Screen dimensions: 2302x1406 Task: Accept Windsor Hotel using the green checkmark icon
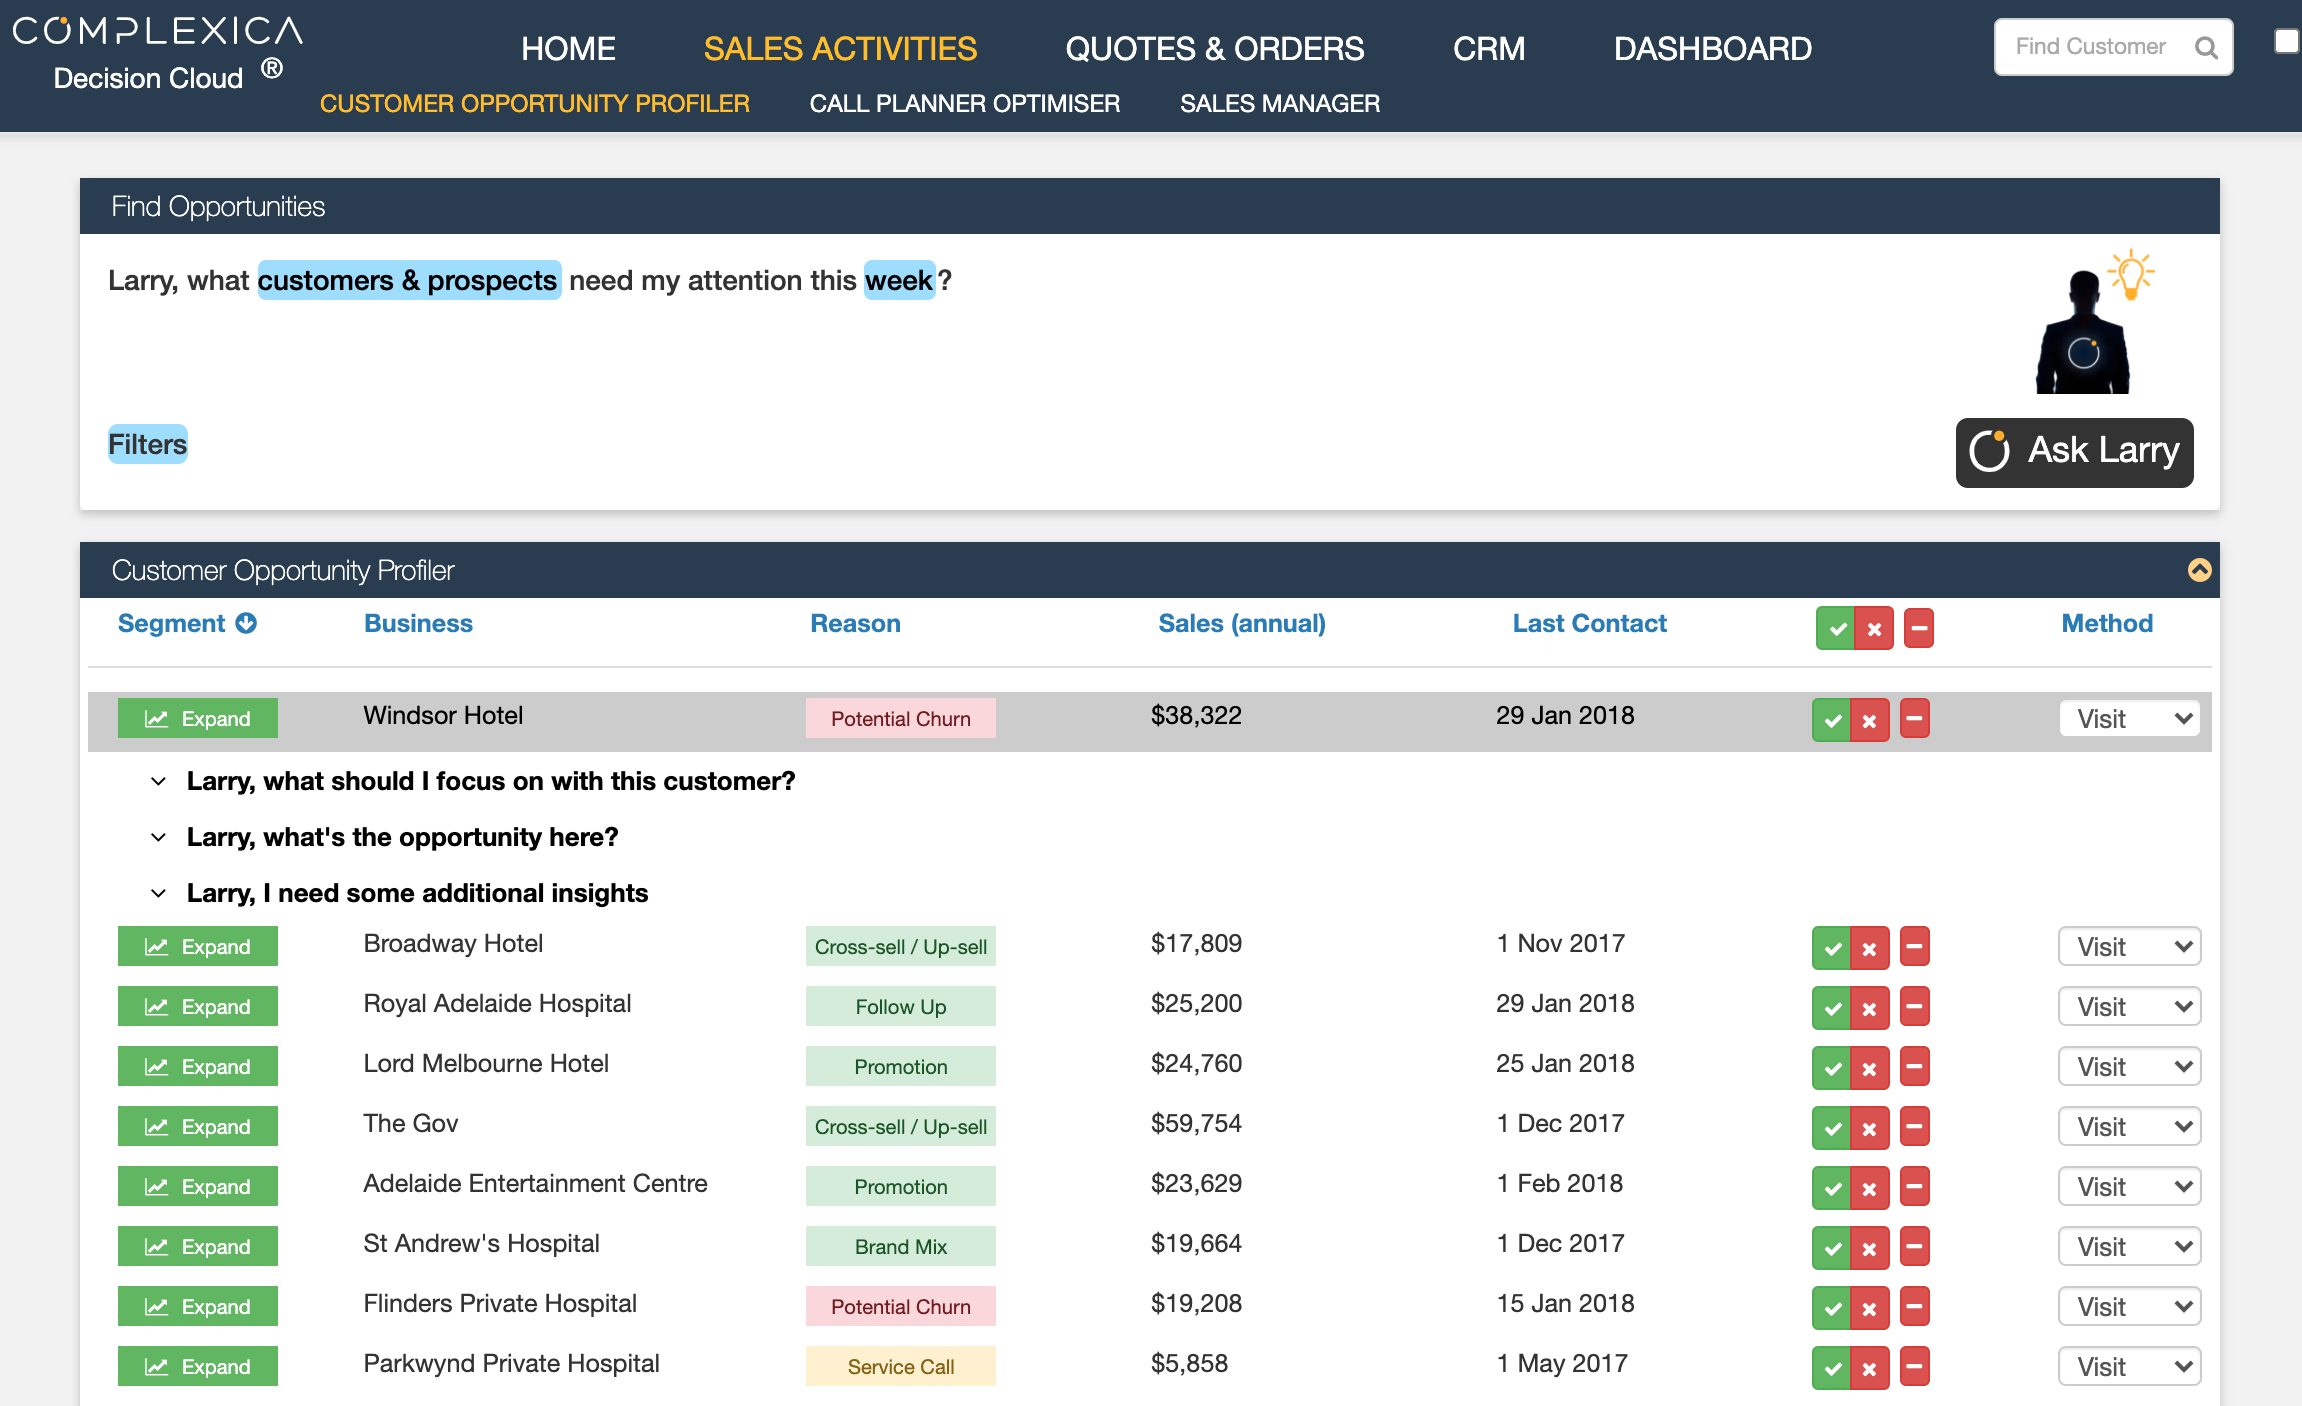(1832, 718)
